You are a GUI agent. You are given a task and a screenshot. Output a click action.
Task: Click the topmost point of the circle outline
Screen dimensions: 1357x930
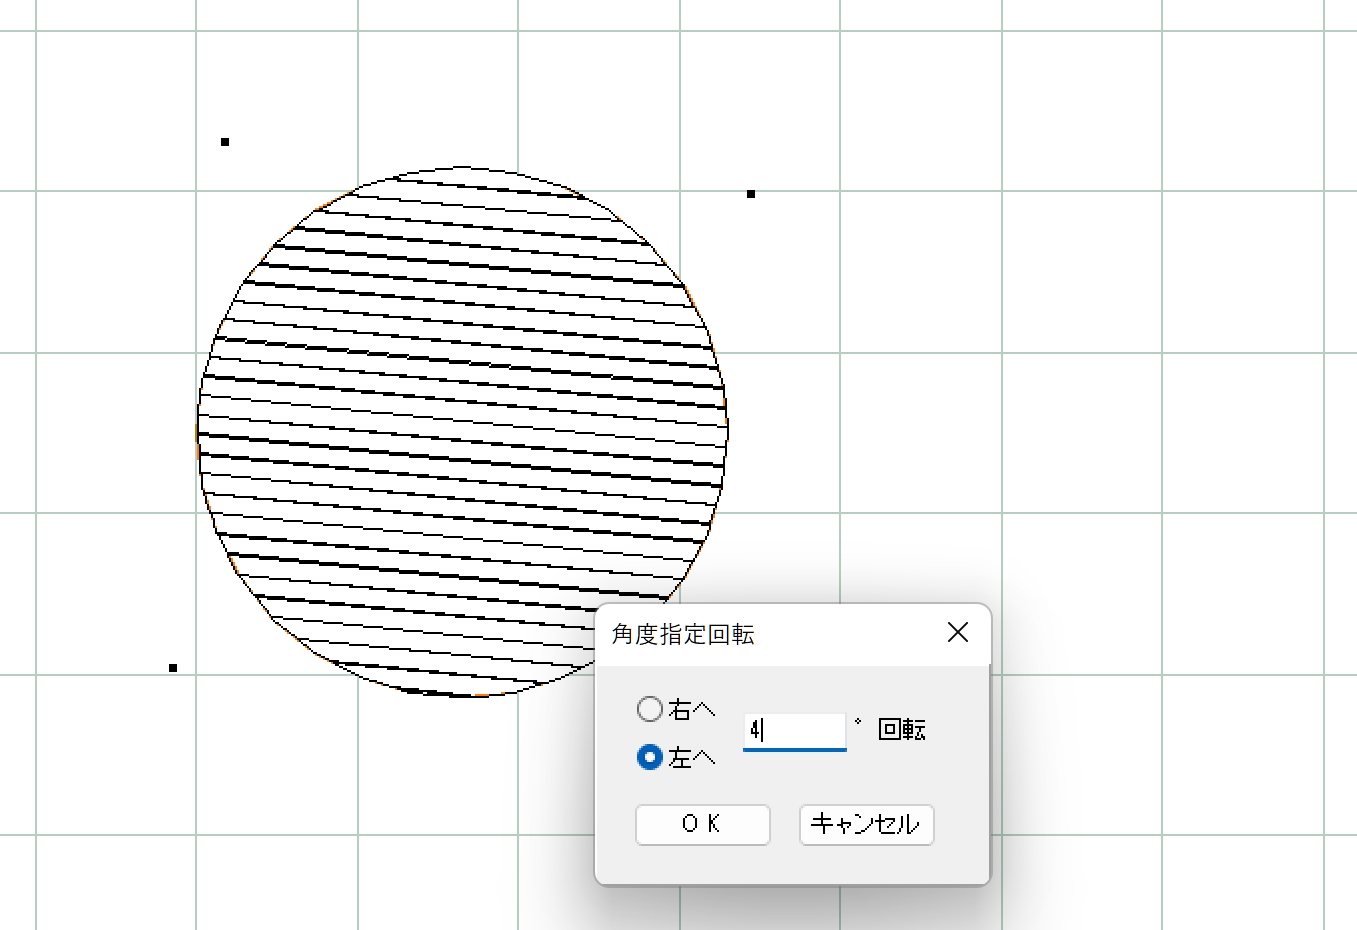(x=462, y=167)
